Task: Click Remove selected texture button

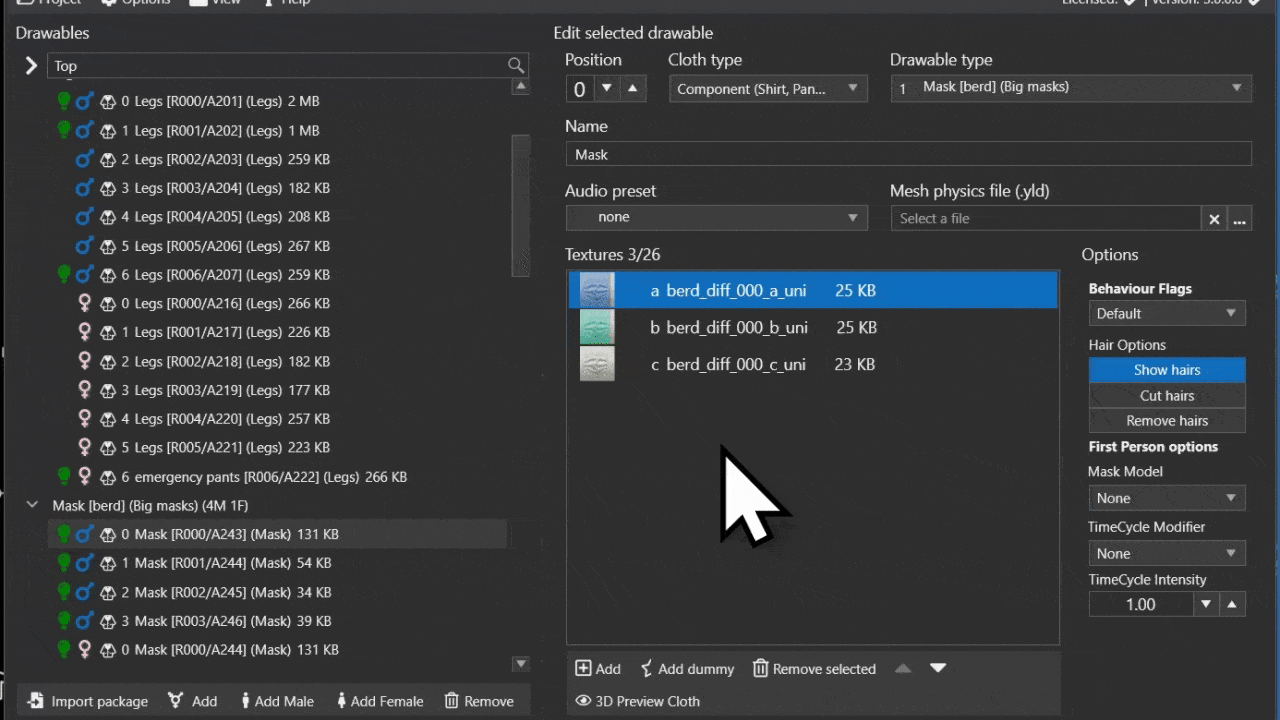Action: point(814,669)
